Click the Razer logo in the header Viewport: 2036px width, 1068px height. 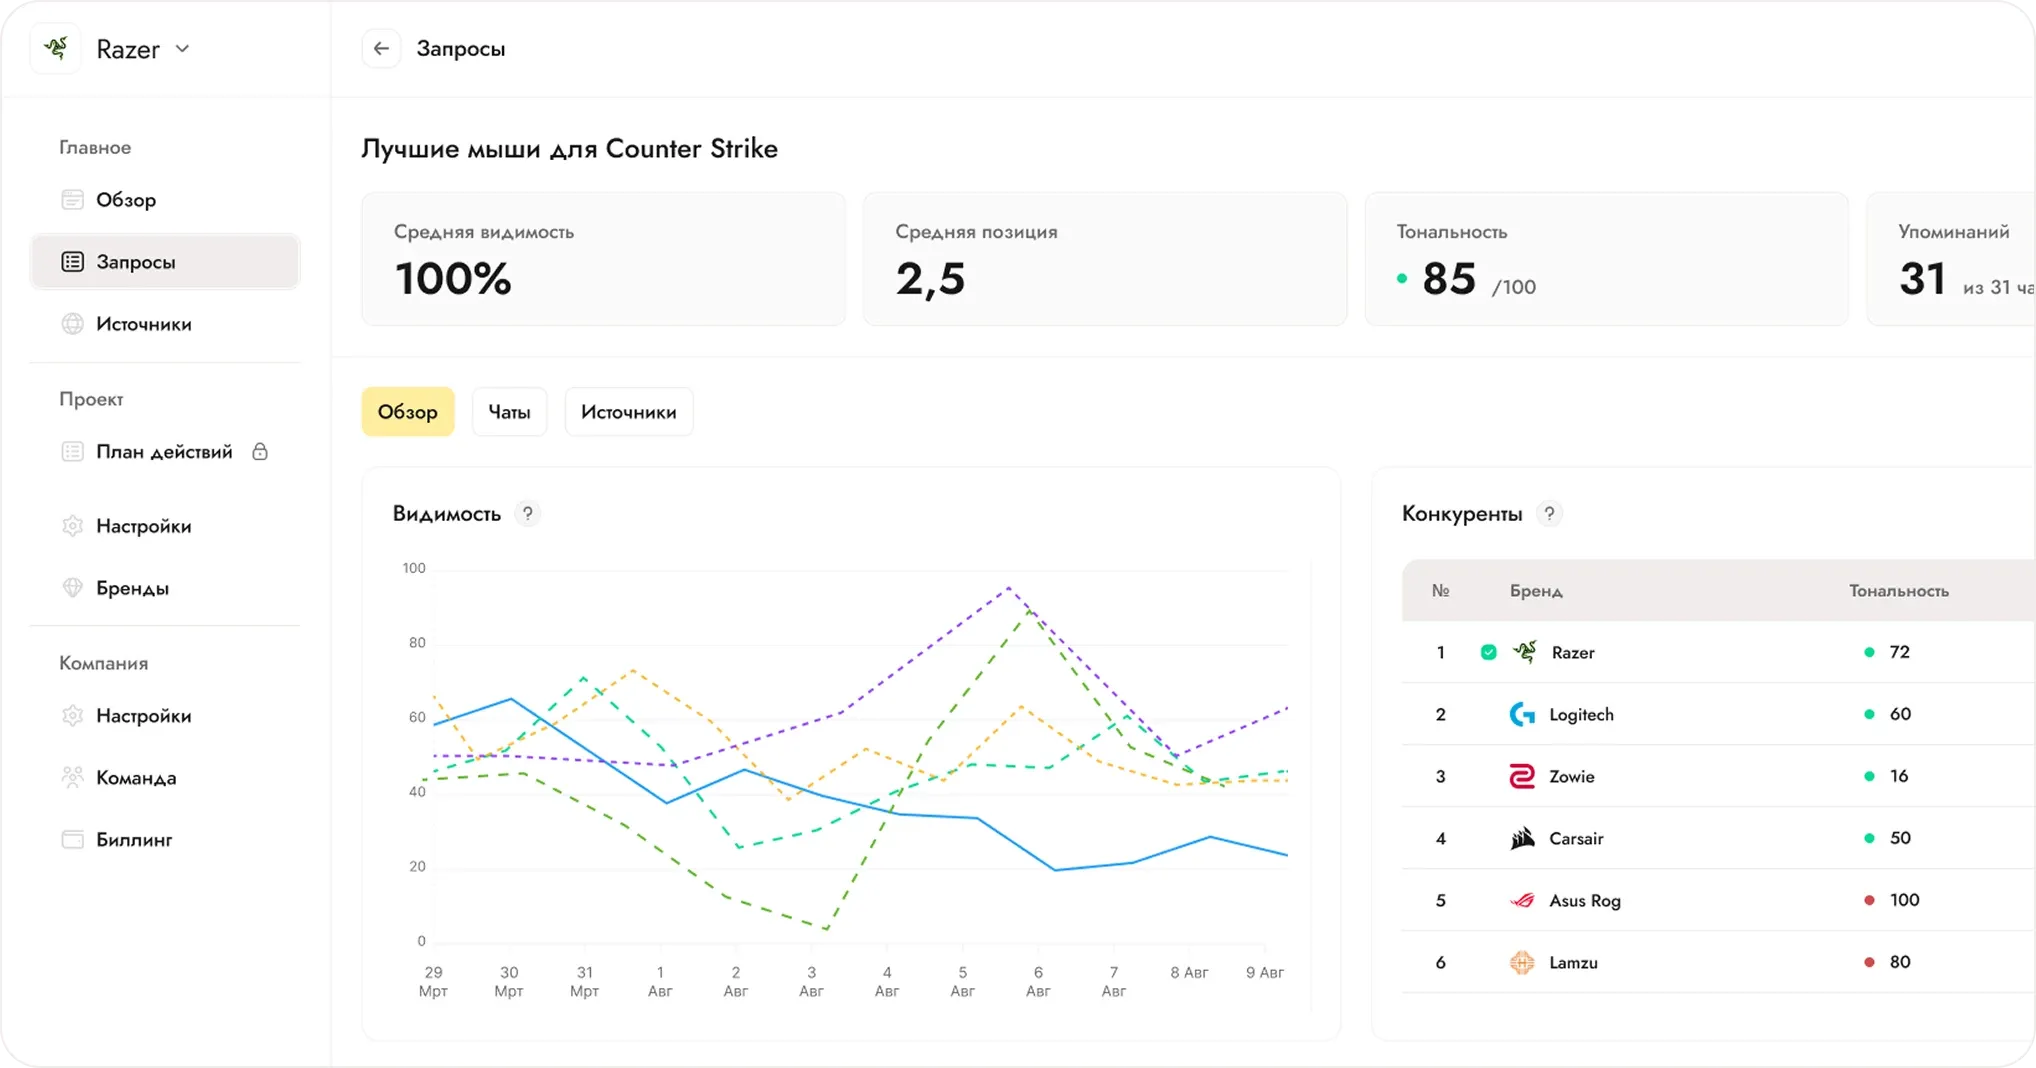[56, 49]
